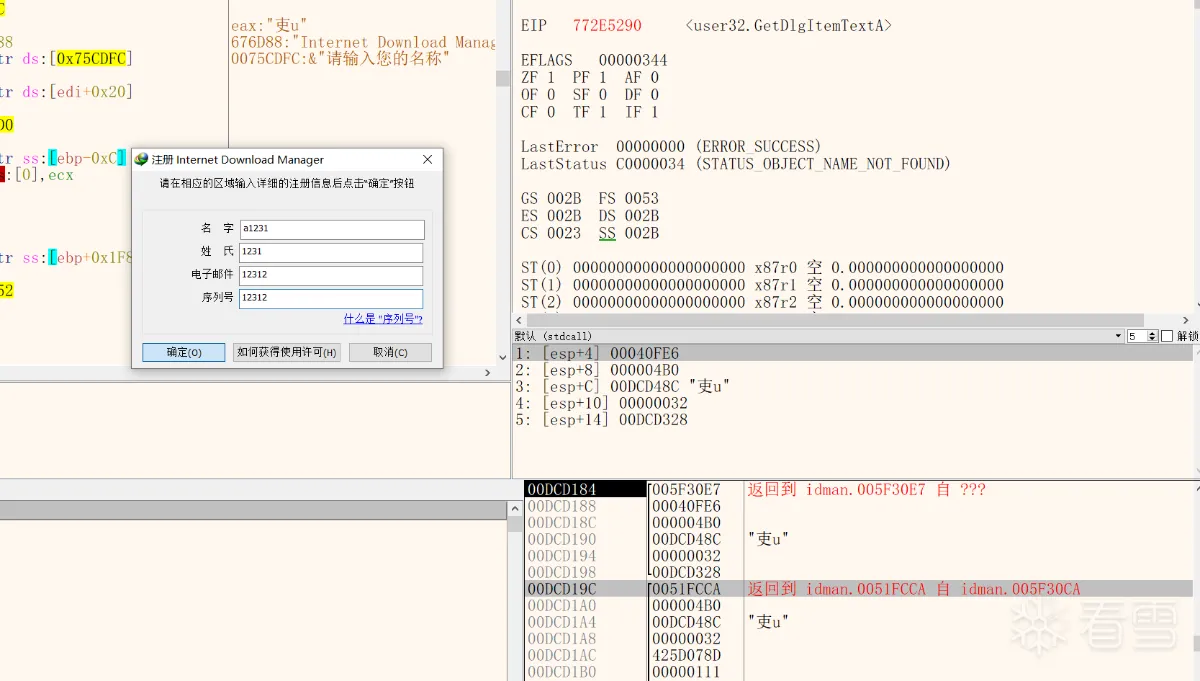
Task: Click the PF 1 flag
Action: [589, 77]
